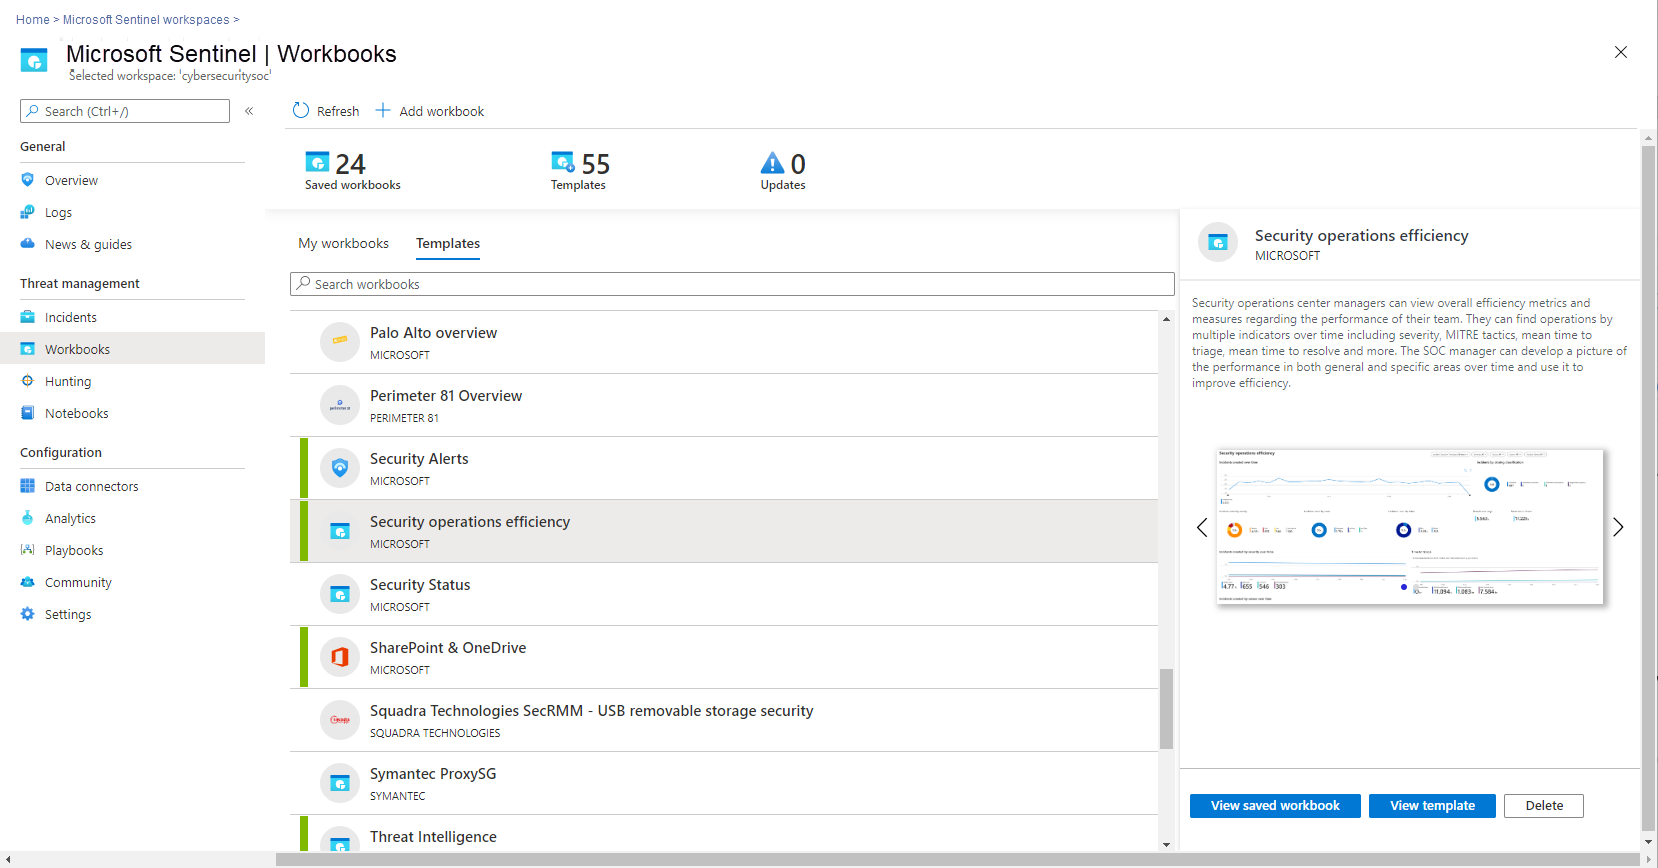The image size is (1658, 868).
Task: Click the Symantec ProxySG template icon
Action: point(340,783)
